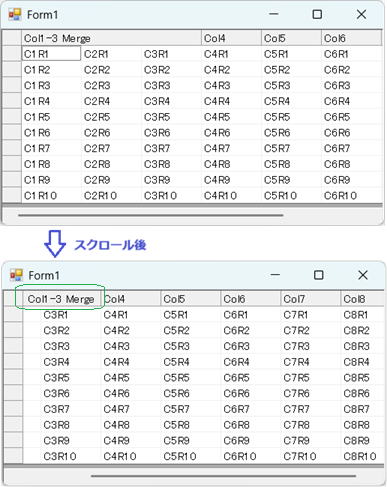Select cell C3R1 in bottom window
The width and height of the screenshot is (387, 487).
(x=71, y=314)
